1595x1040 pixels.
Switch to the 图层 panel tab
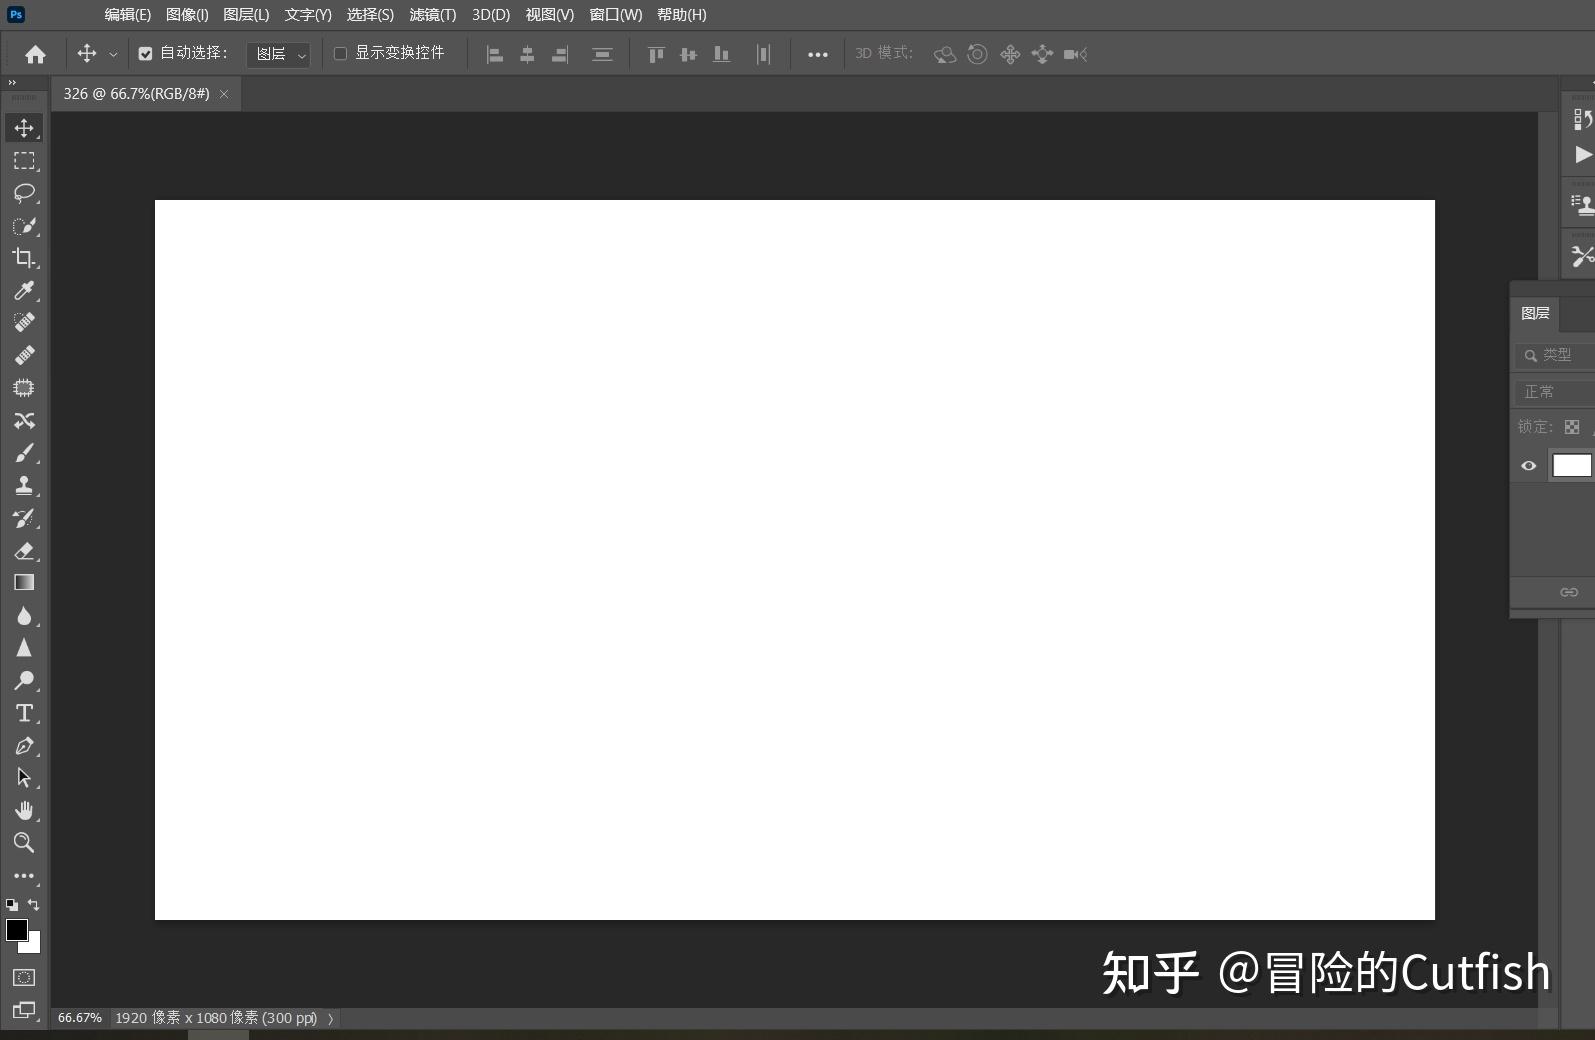[x=1535, y=313]
